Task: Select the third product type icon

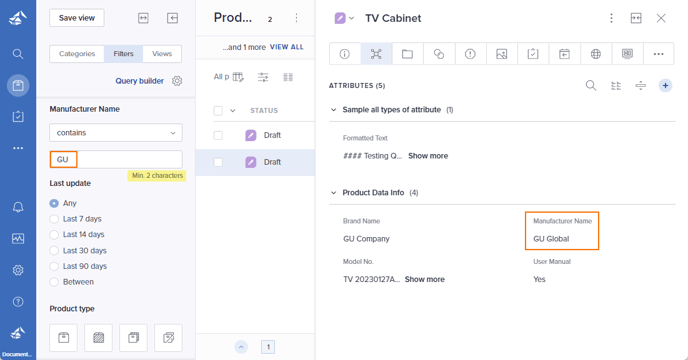Action: 133,338
